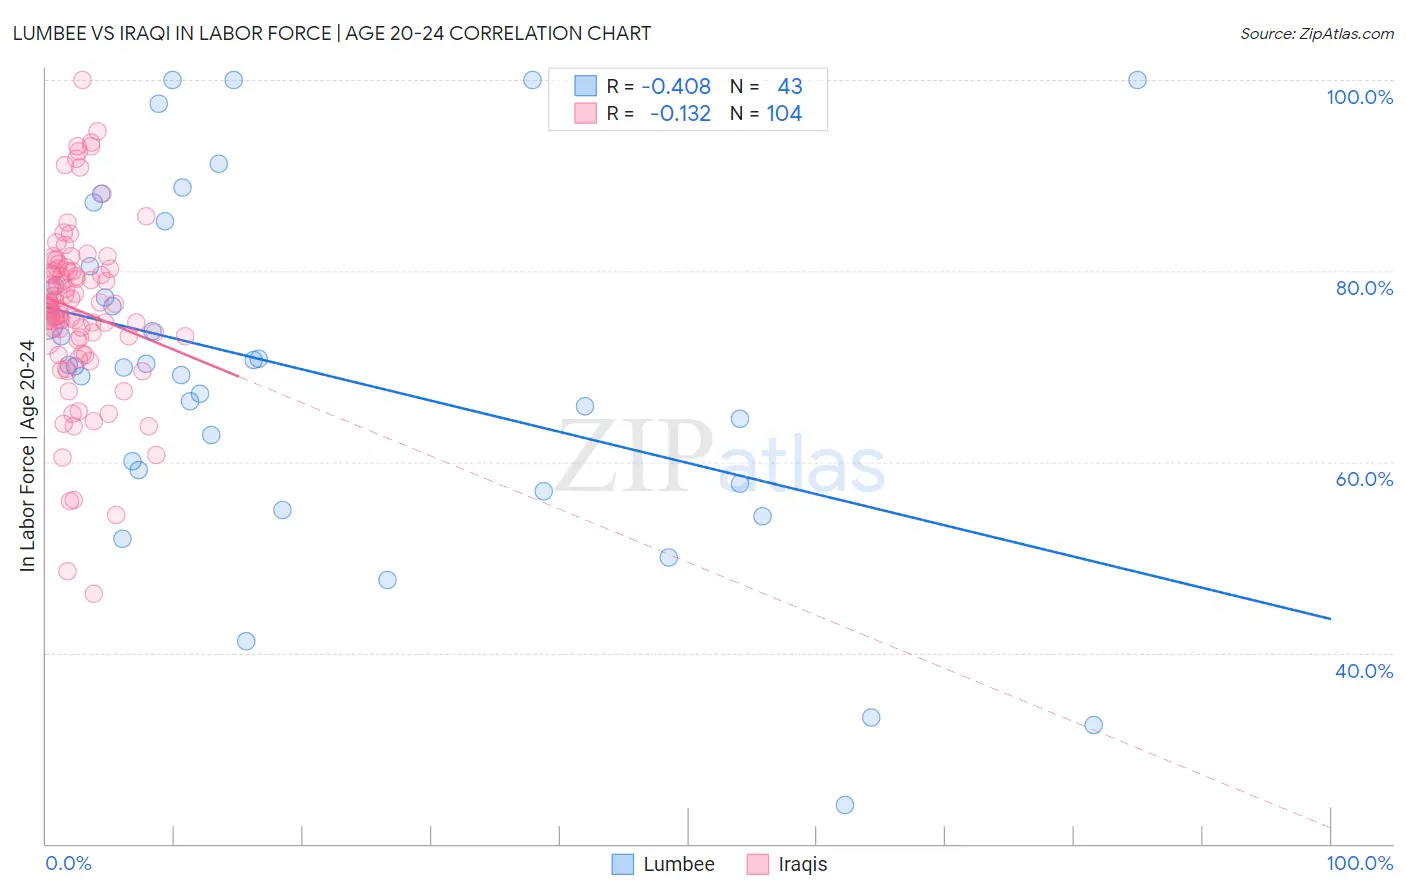1406x892 pixels.
Task: Click the 80.0% y-axis label
Action: coord(1364,288)
